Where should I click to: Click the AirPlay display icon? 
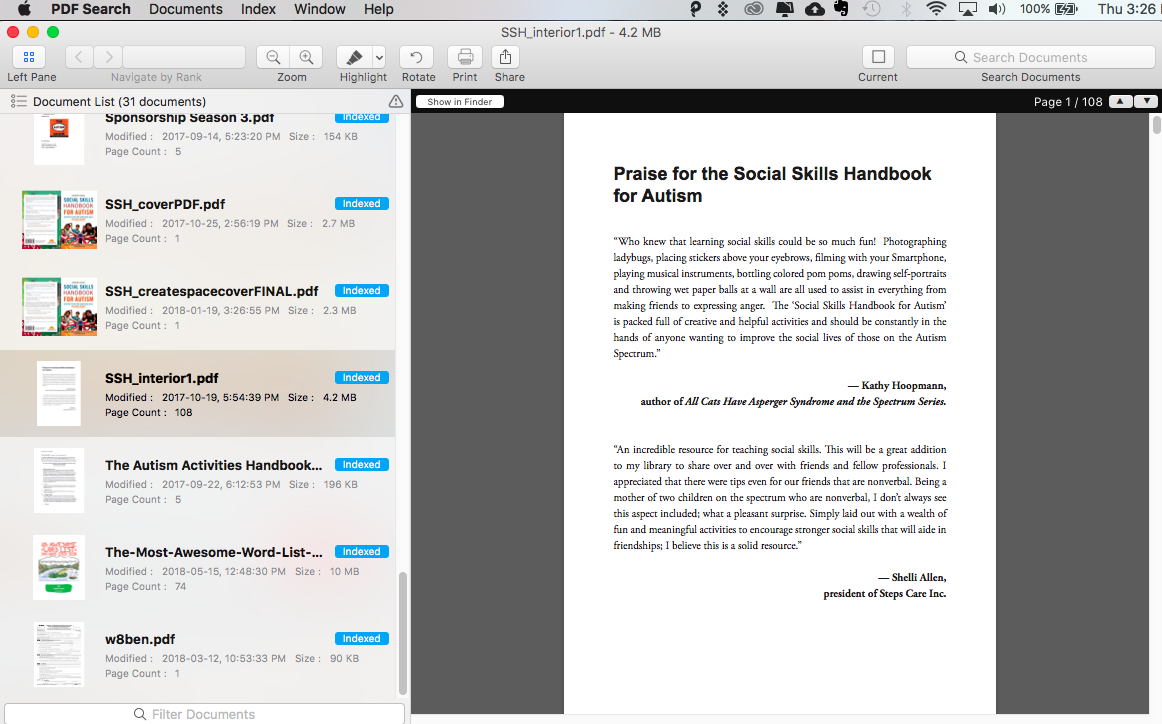click(967, 9)
